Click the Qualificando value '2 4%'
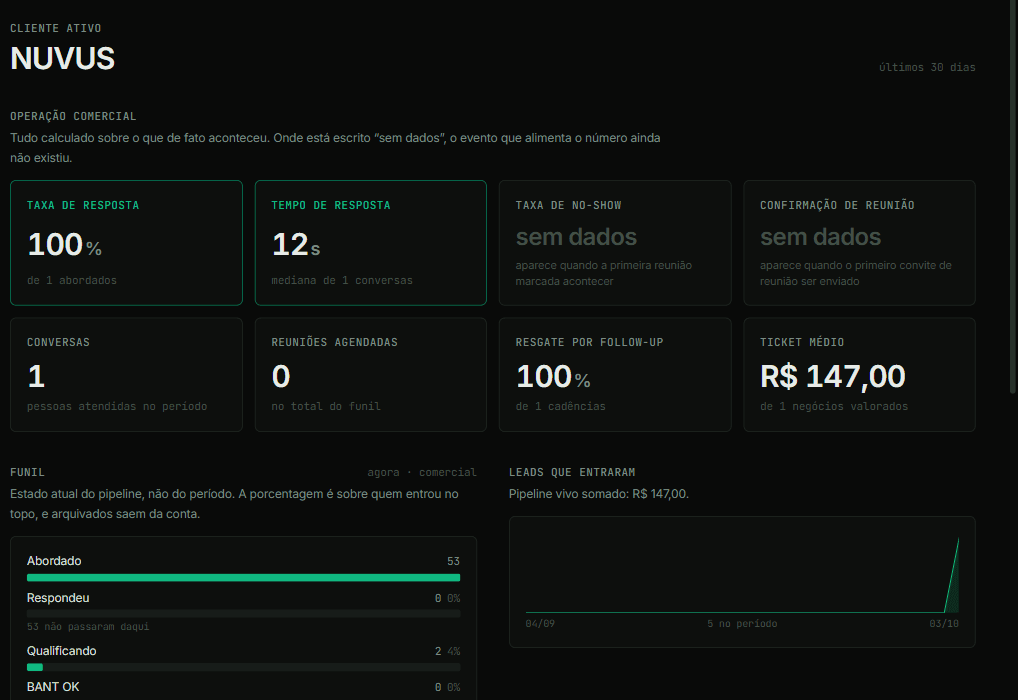Image resolution: width=1018 pixels, height=700 pixels. [x=447, y=651]
